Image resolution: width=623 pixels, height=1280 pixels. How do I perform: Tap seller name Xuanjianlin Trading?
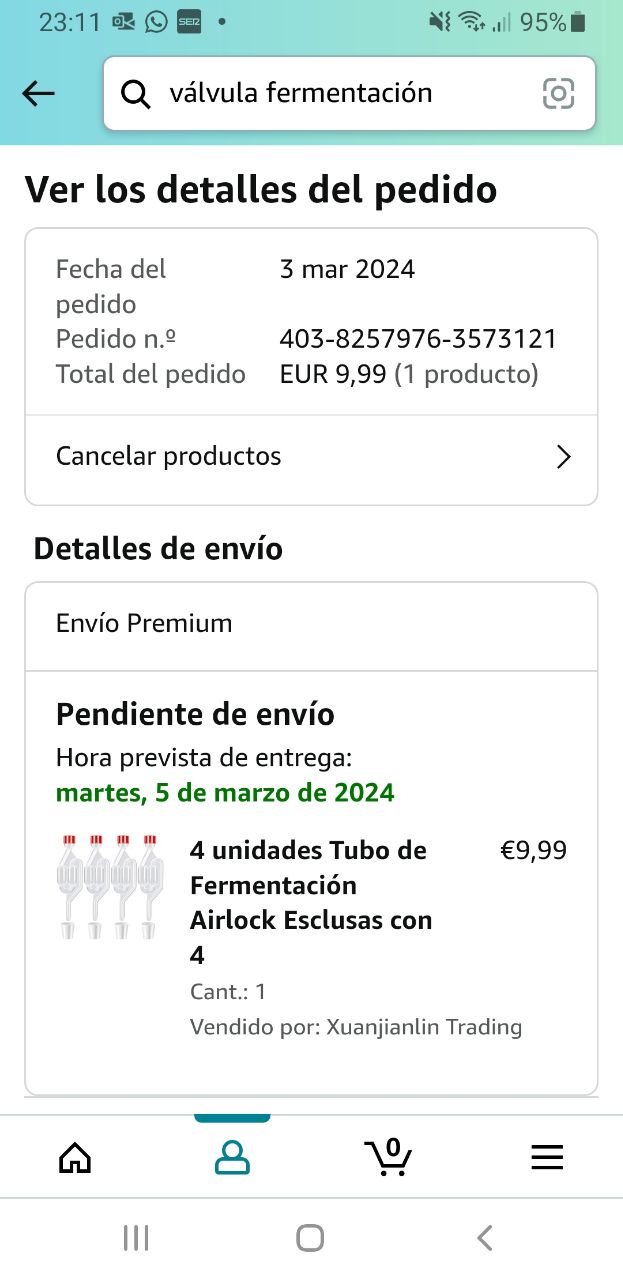point(424,1027)
